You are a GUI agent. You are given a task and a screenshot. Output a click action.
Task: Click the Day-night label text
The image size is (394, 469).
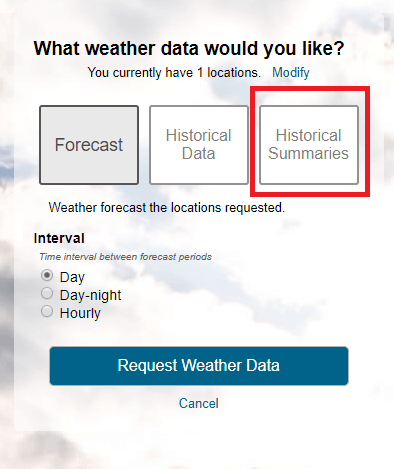[90, 295]
